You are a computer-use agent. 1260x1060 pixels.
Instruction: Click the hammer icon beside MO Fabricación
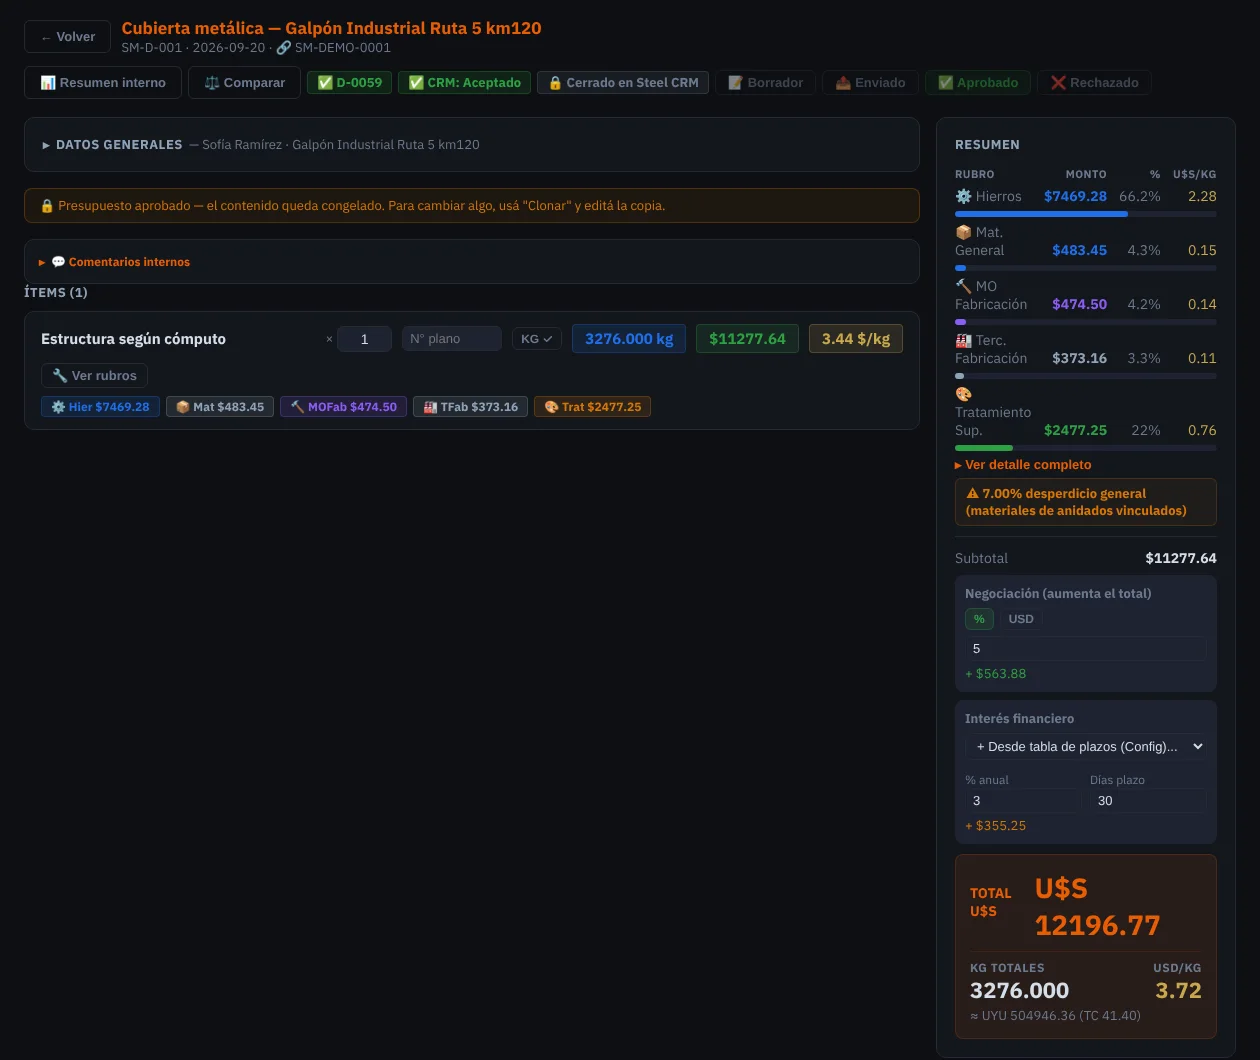click(x=963, y=287)
